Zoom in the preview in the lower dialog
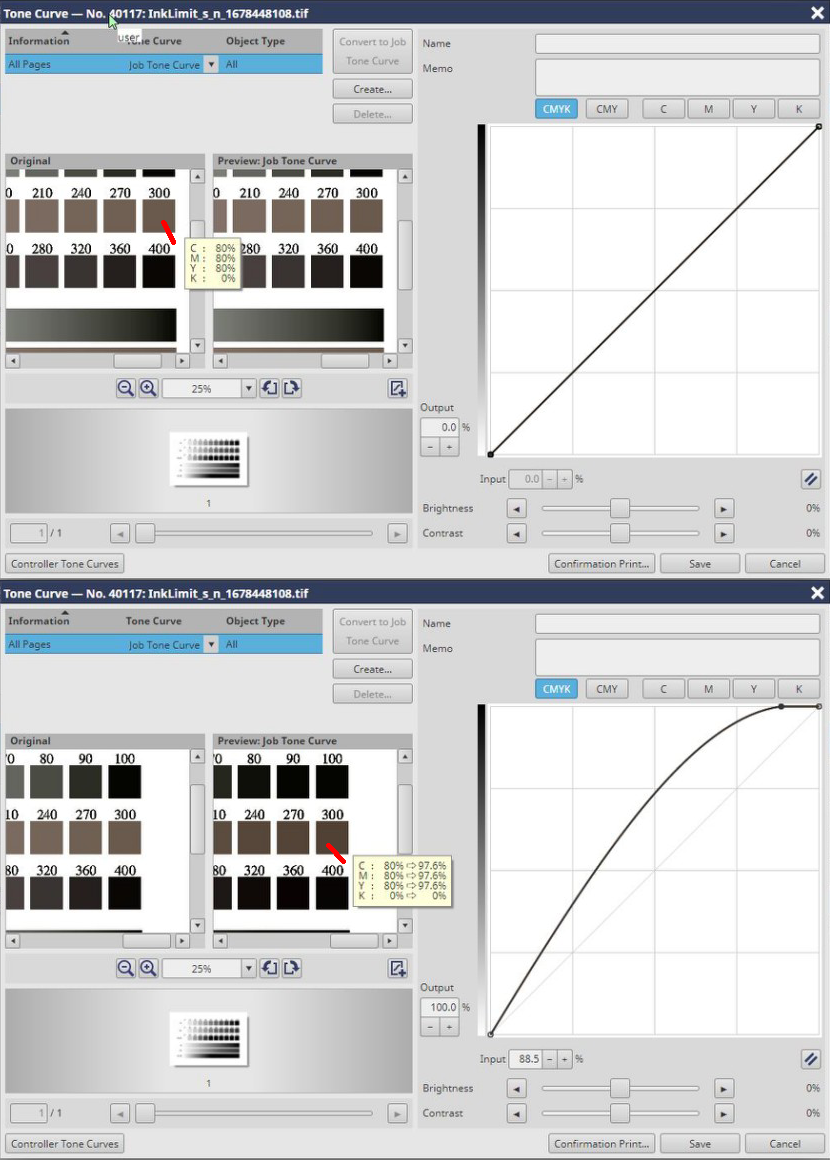 (148, 968)
